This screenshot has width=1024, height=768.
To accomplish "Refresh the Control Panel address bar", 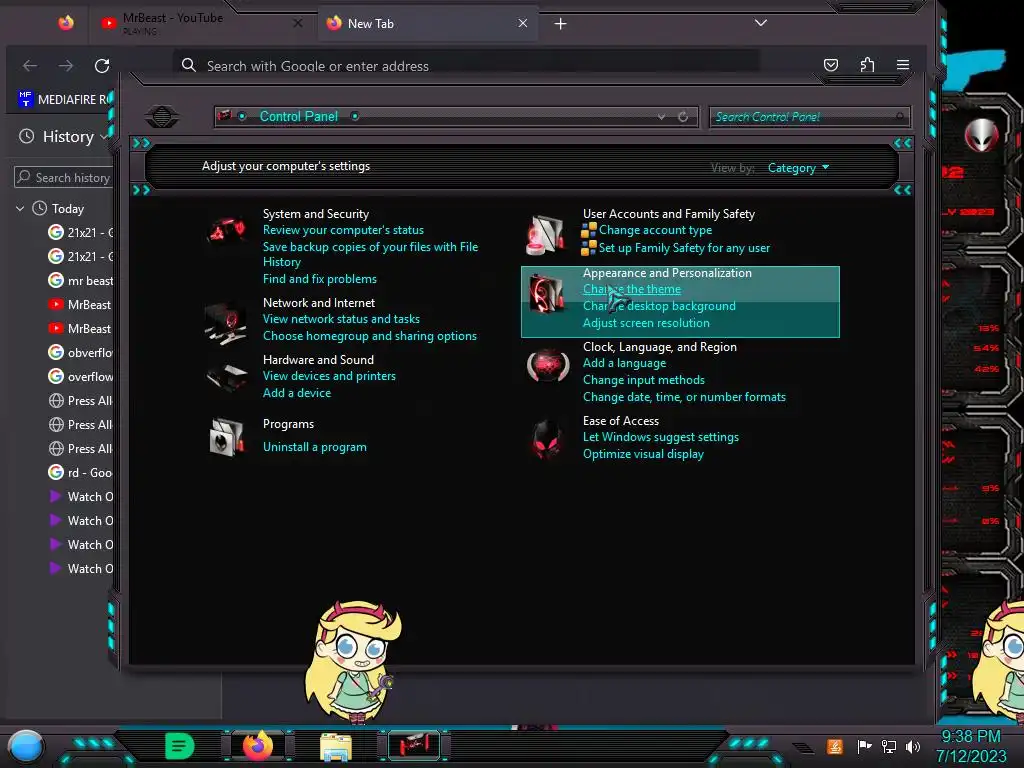I will pos(683,117).
